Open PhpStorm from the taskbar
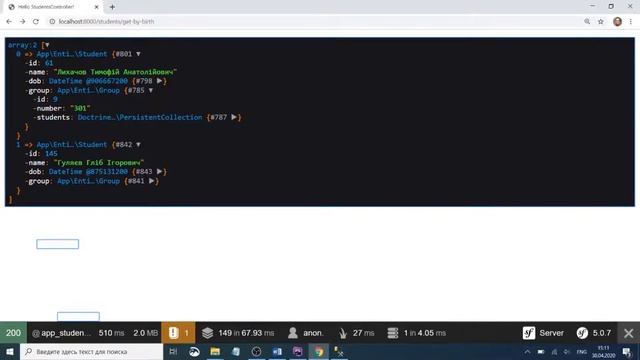The height and width of the screenshot is (360, 640). coord(298,351)
